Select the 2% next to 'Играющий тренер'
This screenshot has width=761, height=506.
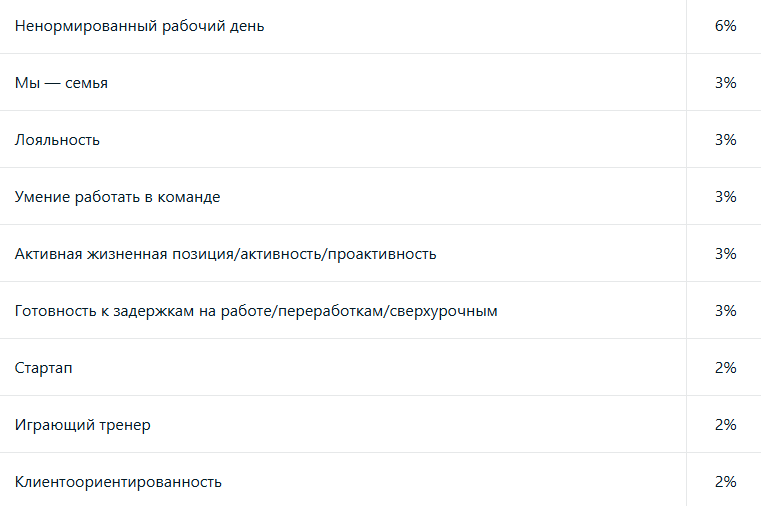[726, 425]
